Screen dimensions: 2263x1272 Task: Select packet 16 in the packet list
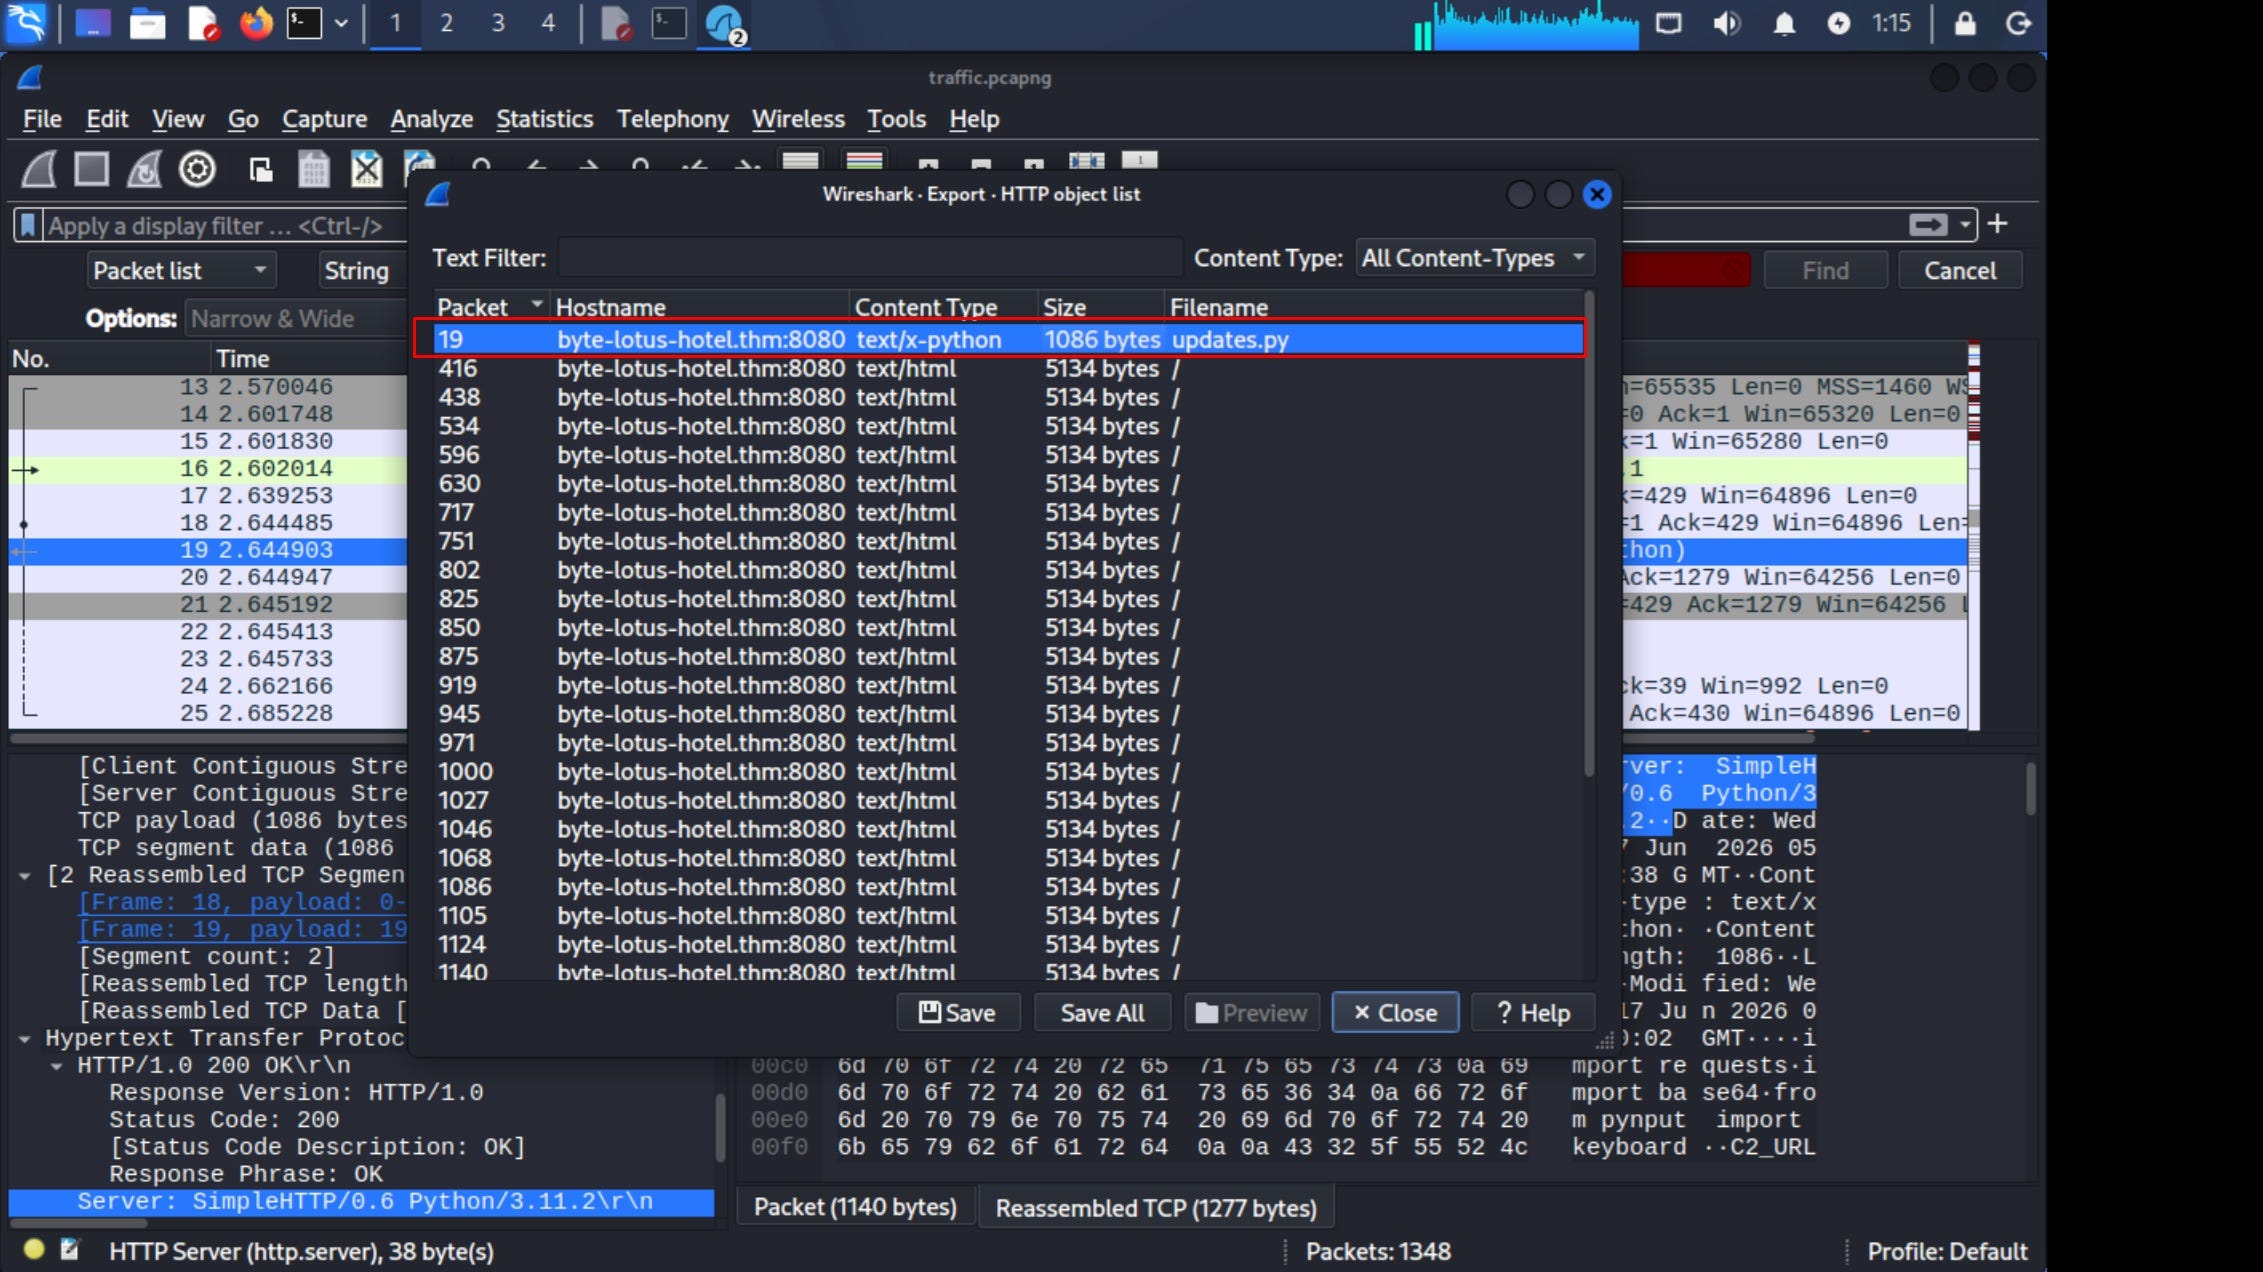tap(208, 468)
